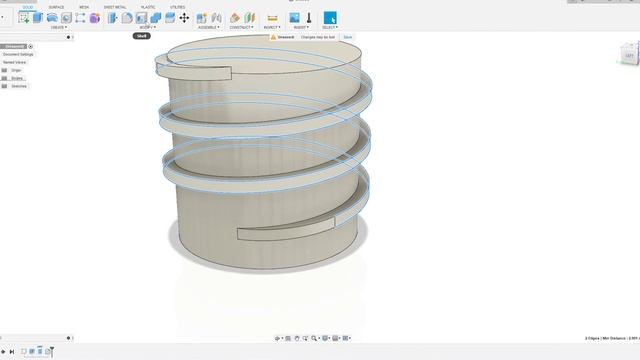The image size is (640, 360).
Task: Click the Zoom Window icon
Action: pos(305,338)
